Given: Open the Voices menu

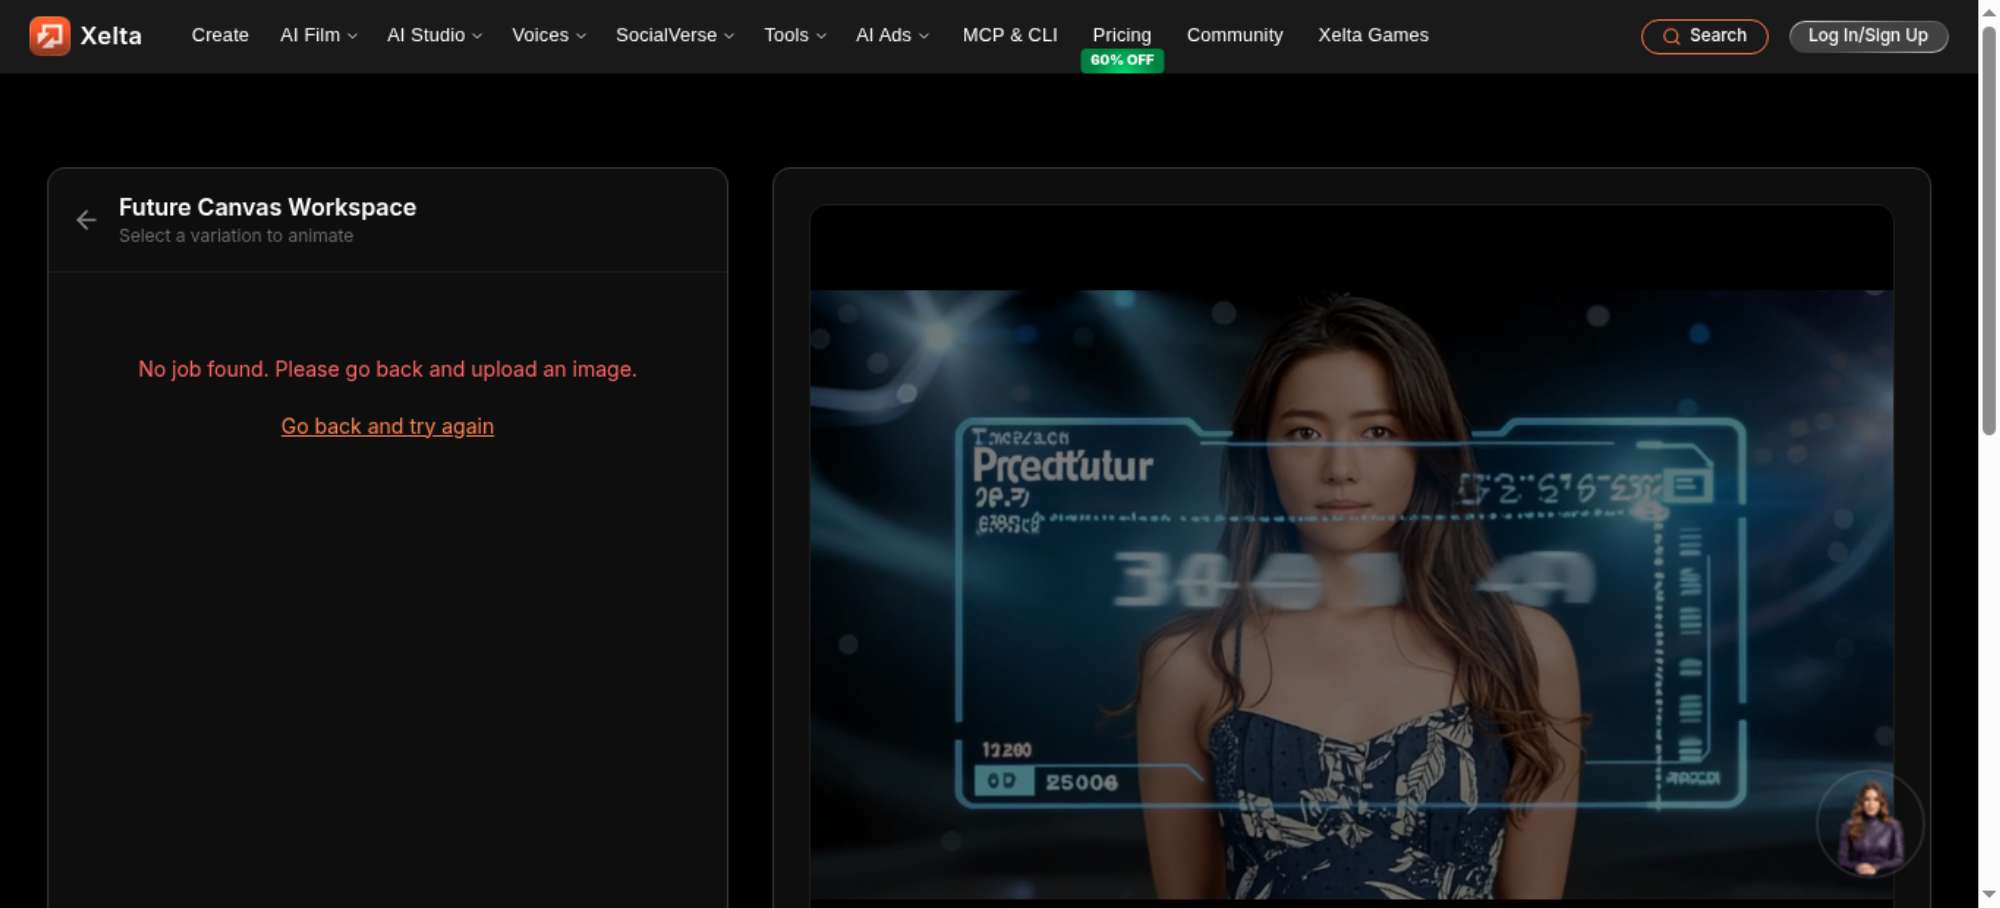Looking at the screenshot, I should click(540, 35).
